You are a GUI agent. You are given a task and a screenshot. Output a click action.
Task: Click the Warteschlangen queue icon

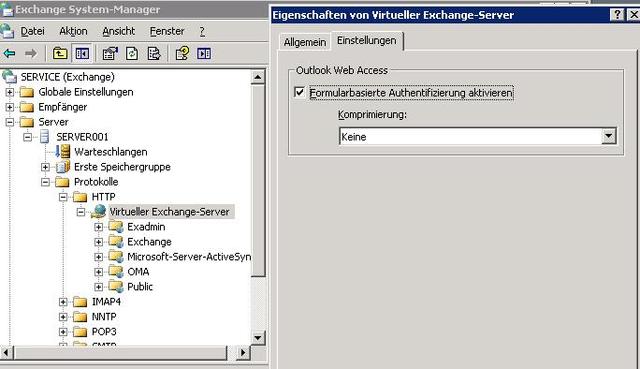click(x=63, y=151)
